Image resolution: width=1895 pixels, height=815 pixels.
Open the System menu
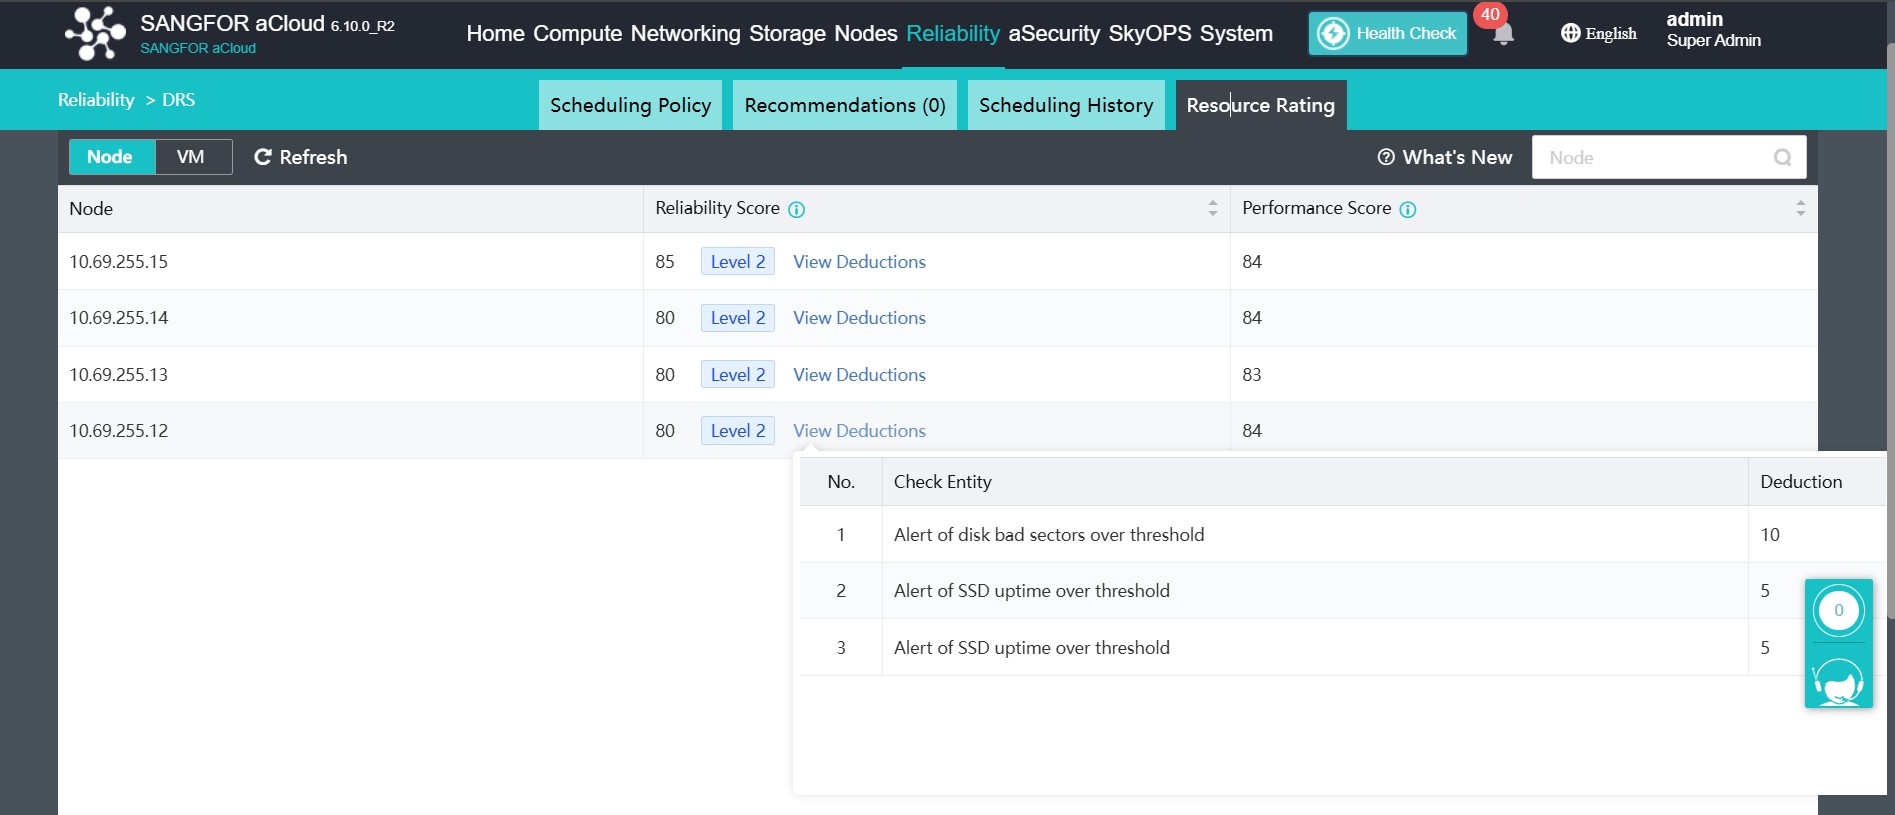coord(1236,33)
